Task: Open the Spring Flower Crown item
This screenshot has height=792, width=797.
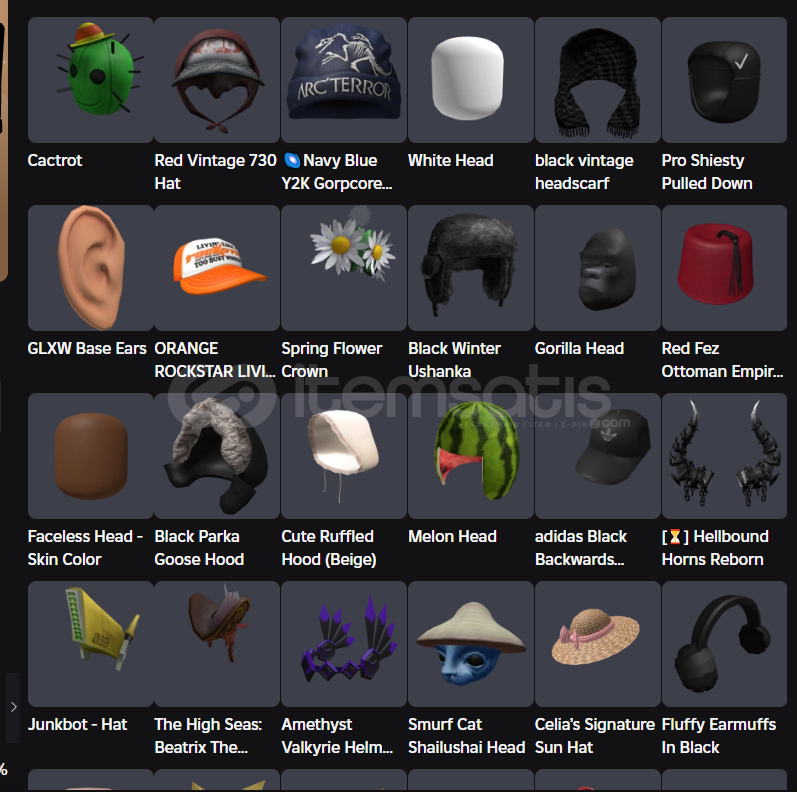Action: click(344, 268)
